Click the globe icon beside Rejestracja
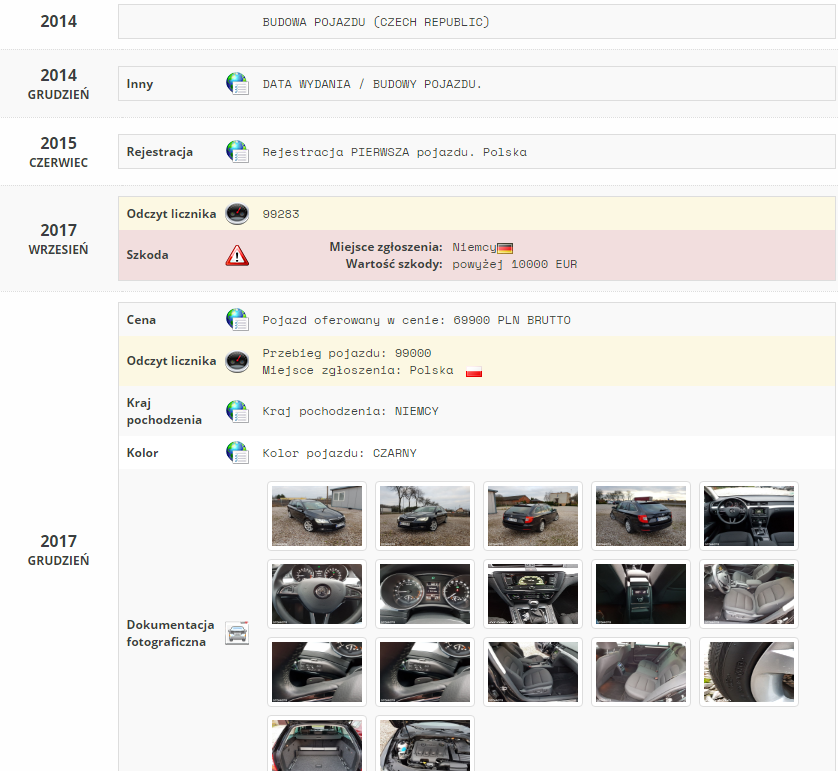Screen dimensions: 838x771 click(x=237, y=152)
